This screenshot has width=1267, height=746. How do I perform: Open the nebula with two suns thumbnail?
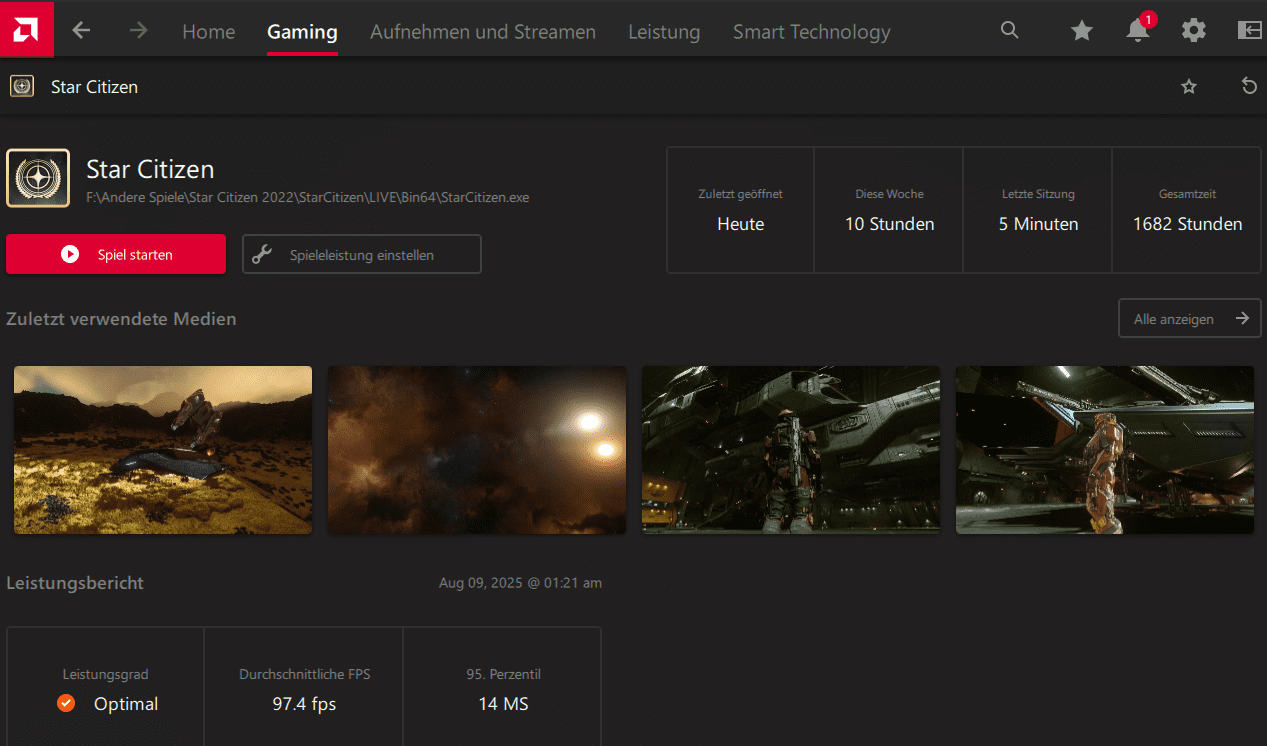tap(477, 449)
